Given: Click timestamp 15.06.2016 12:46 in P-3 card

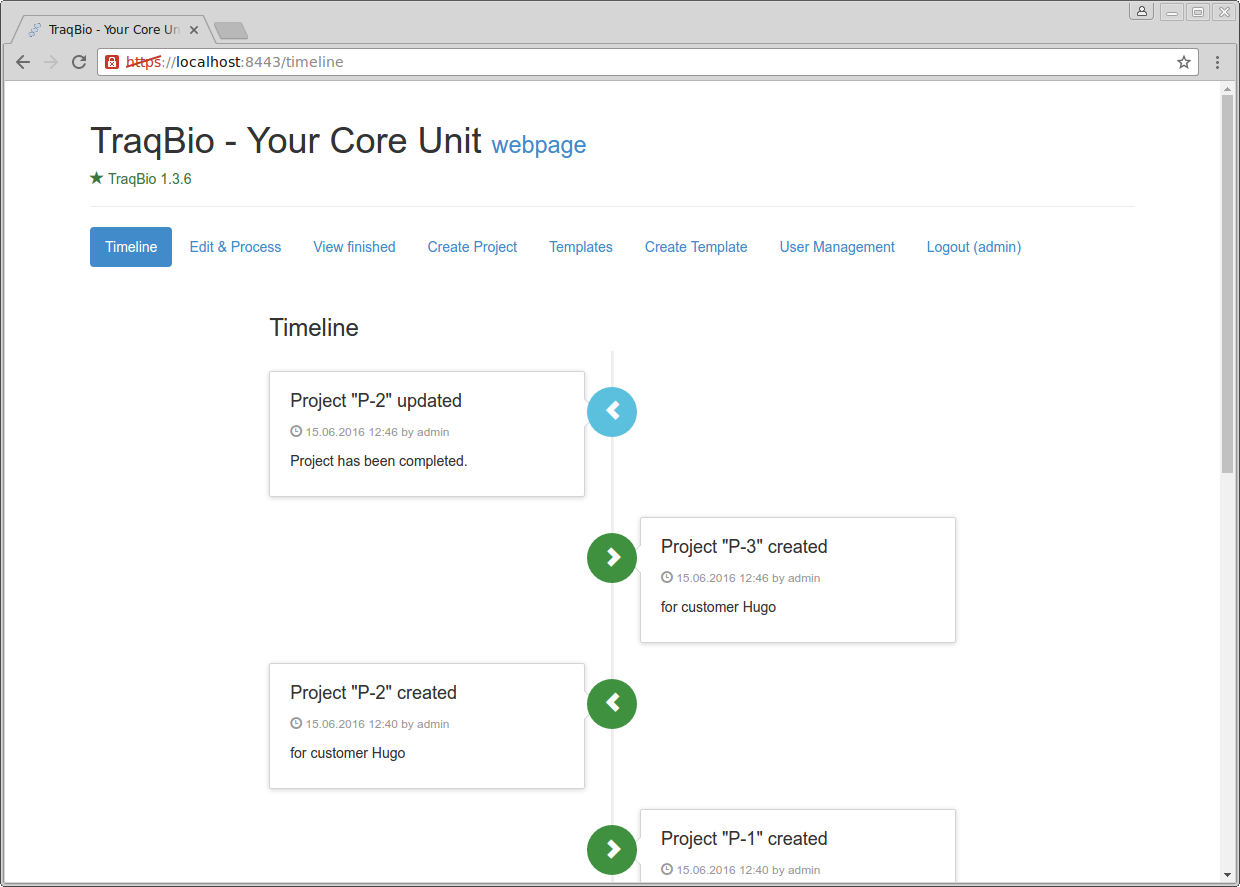Looking at the screenshot, I should 723,578.
